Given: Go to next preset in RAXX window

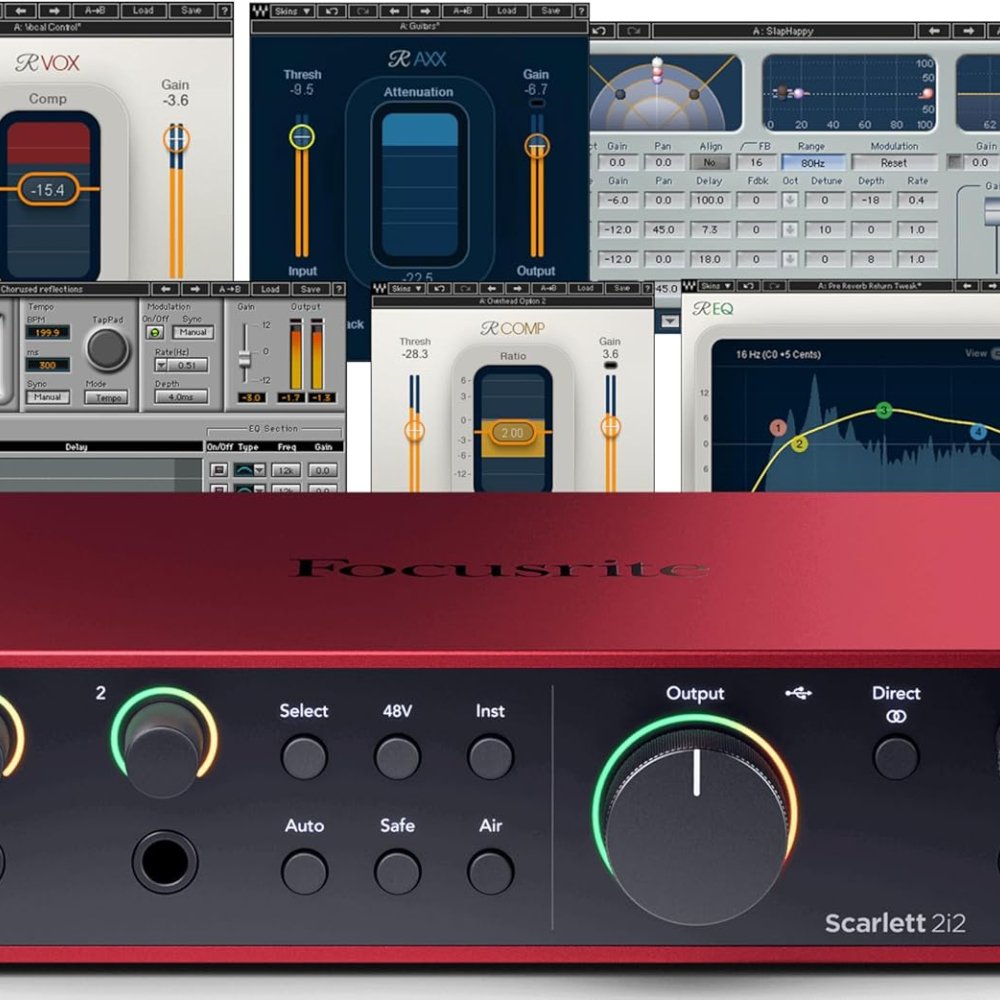Looking at the screenshot, I should pyautogui.click(x=425, y=11).
